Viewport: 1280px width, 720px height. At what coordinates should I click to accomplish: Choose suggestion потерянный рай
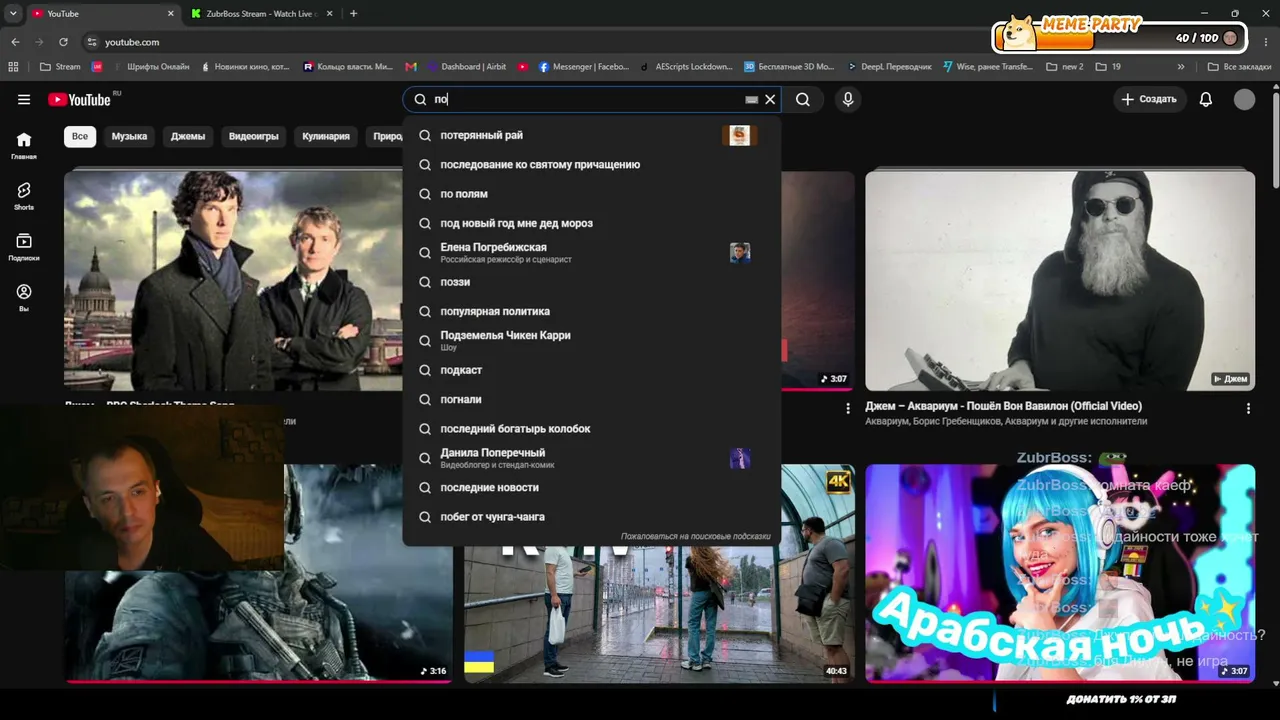592,135
